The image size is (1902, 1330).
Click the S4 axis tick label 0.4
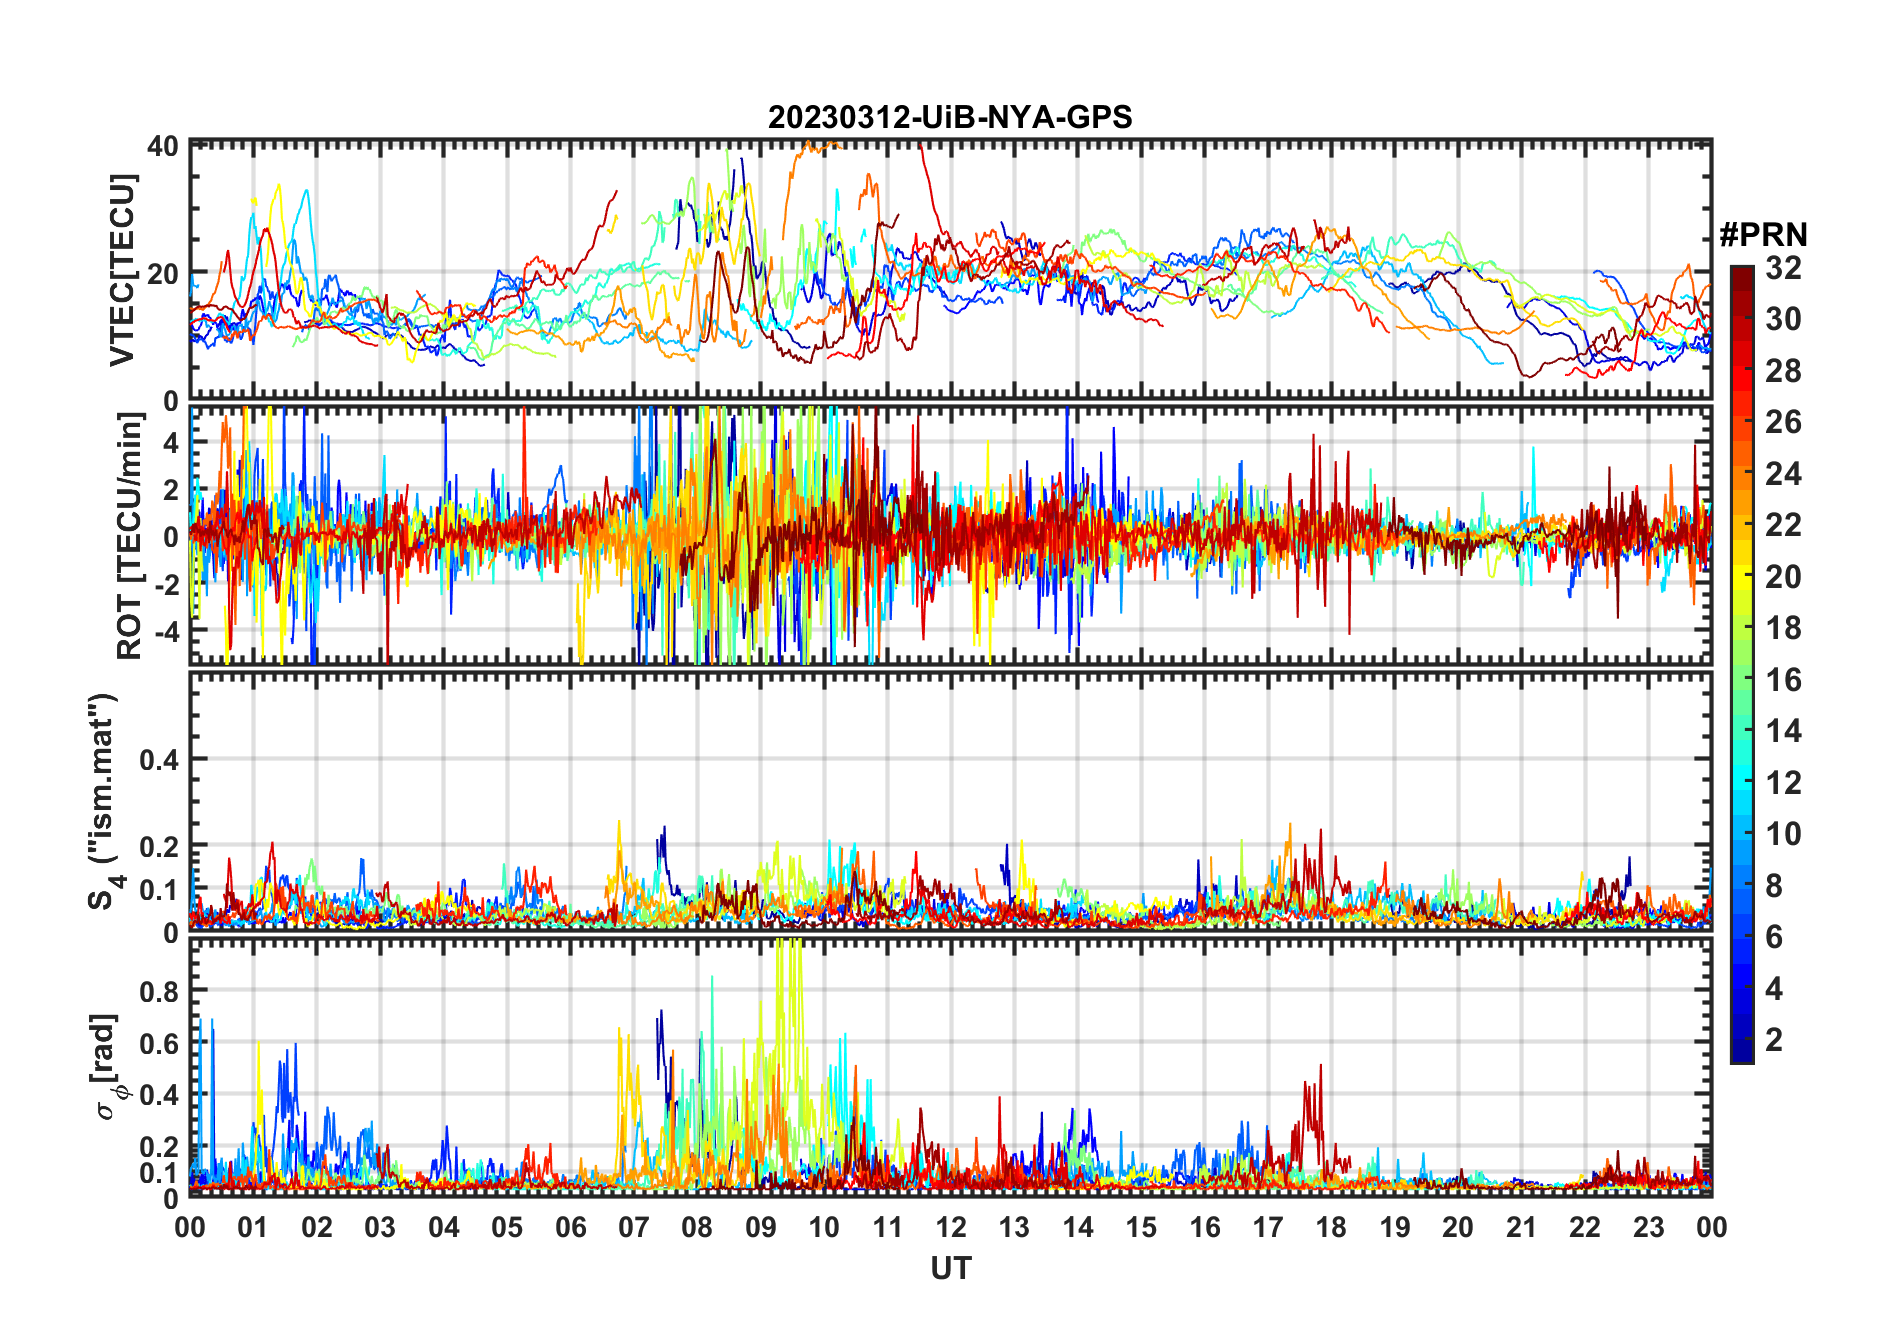pos(159,760)
